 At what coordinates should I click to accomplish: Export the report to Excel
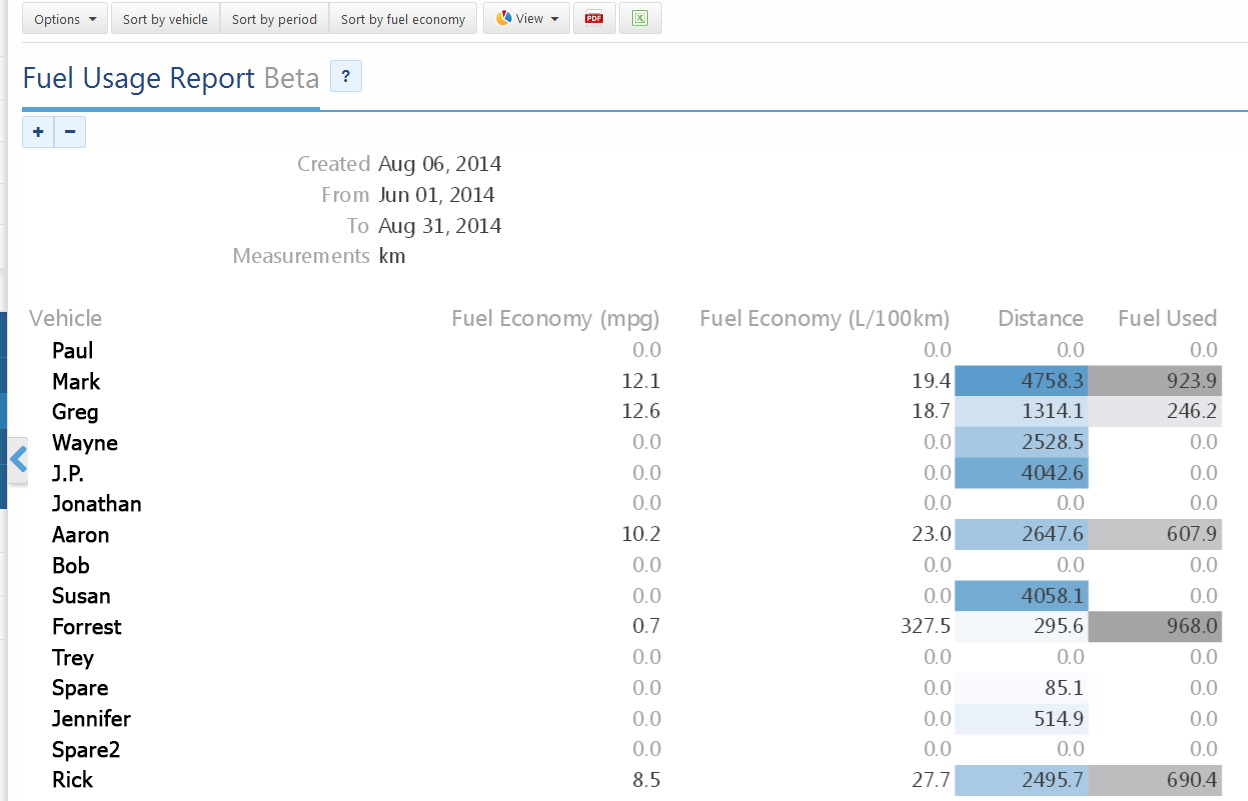coord(640,19)
